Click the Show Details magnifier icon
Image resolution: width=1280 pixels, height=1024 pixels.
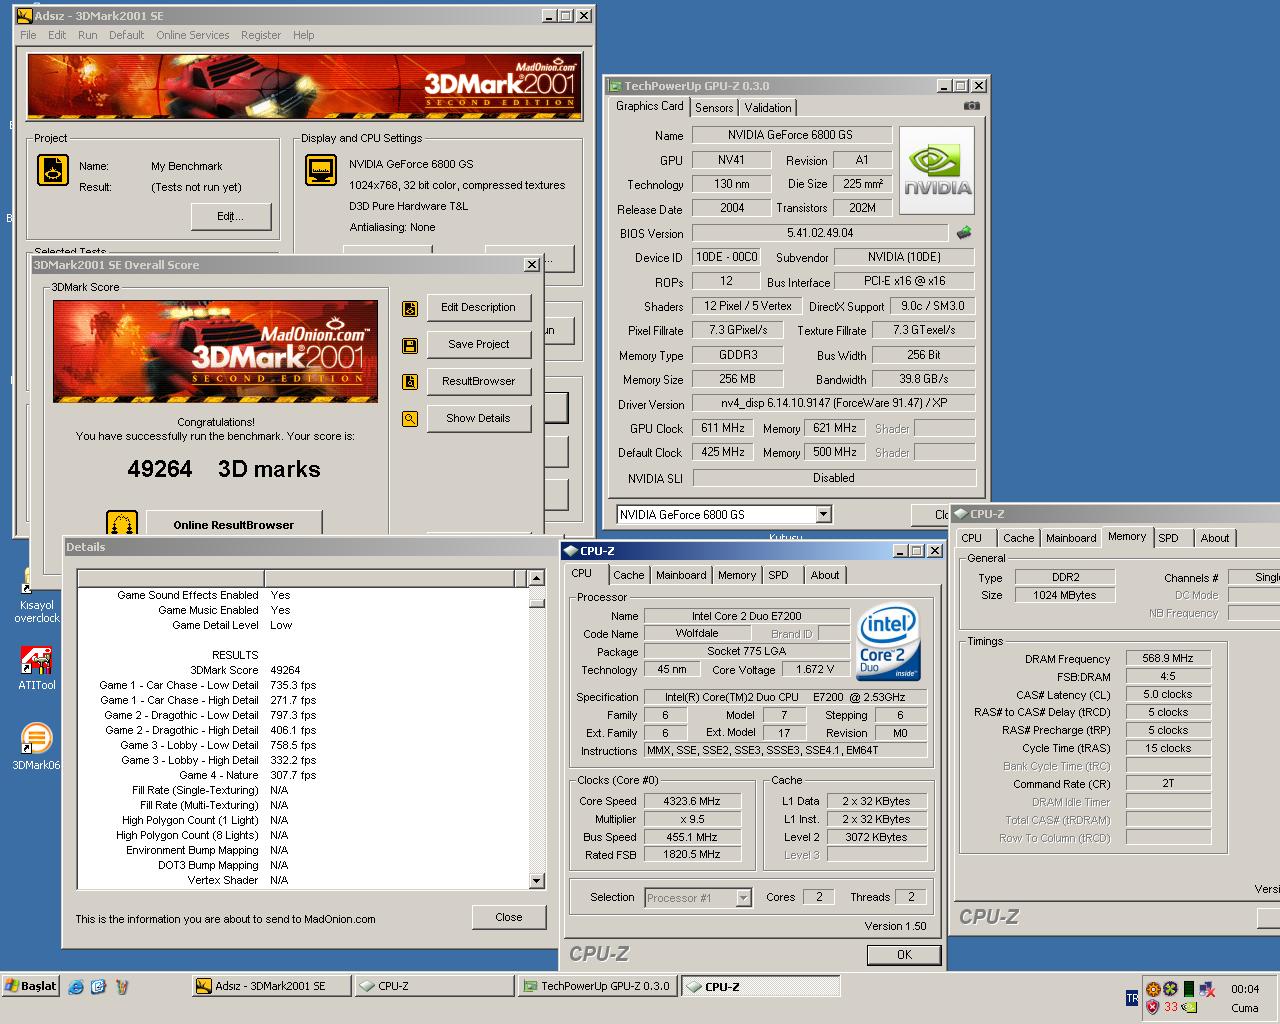[x=410, y=419]
